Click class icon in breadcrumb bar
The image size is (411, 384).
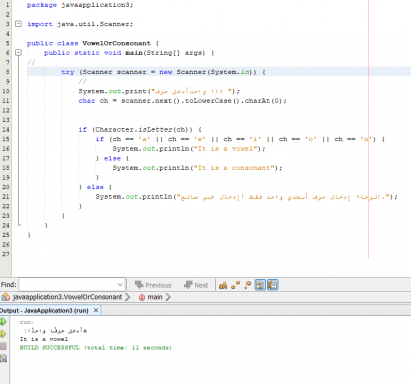point(6,297)
